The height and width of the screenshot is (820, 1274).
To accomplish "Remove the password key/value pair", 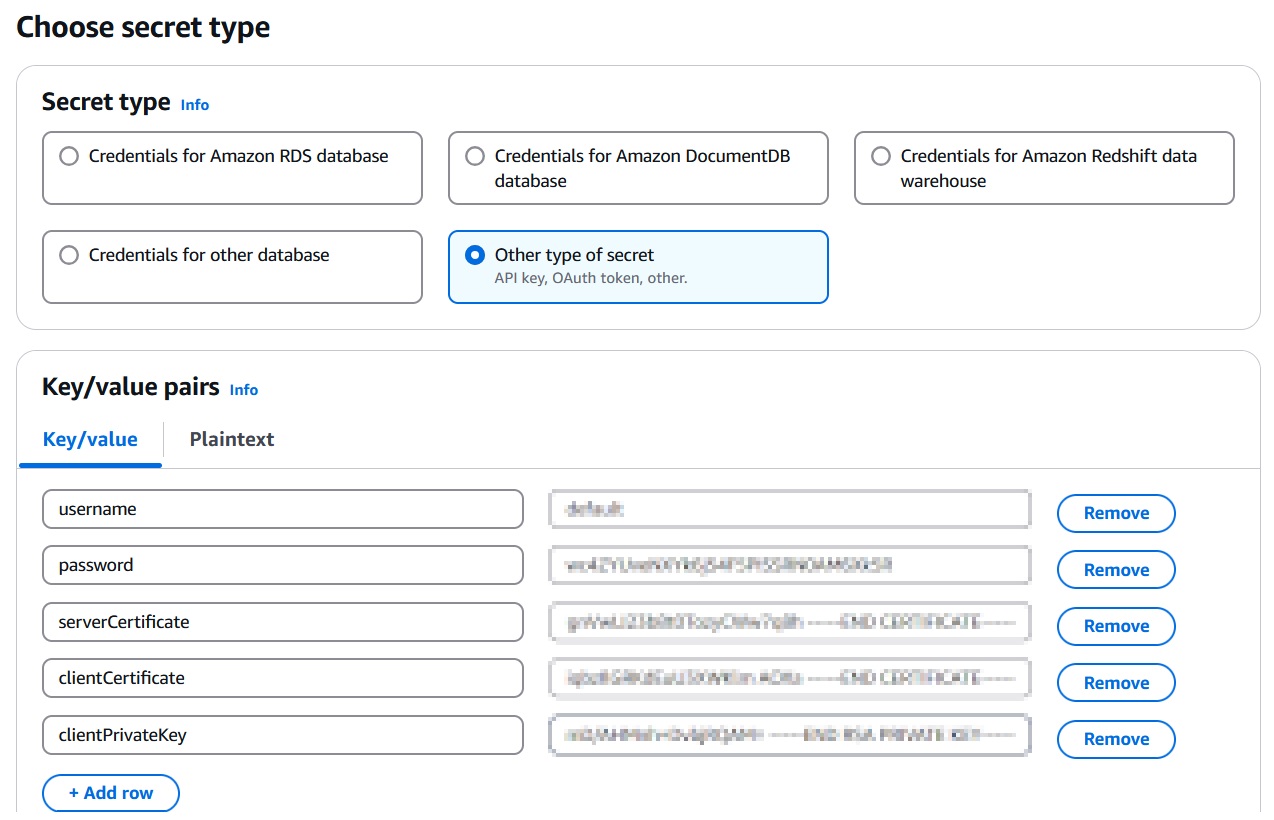I will (1115, 569).
